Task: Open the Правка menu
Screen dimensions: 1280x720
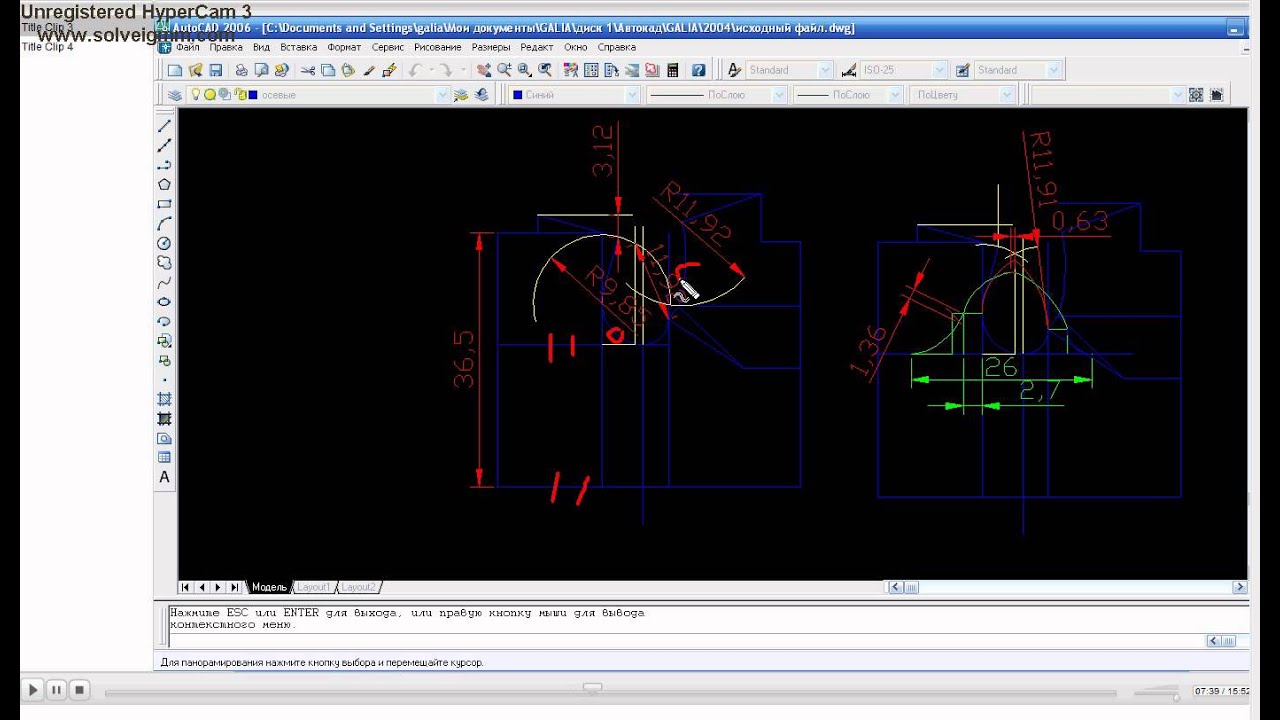Action: tap(226, 47)
